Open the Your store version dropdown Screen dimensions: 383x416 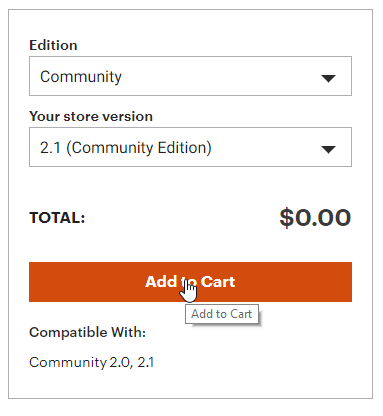[x=190, y=147]
